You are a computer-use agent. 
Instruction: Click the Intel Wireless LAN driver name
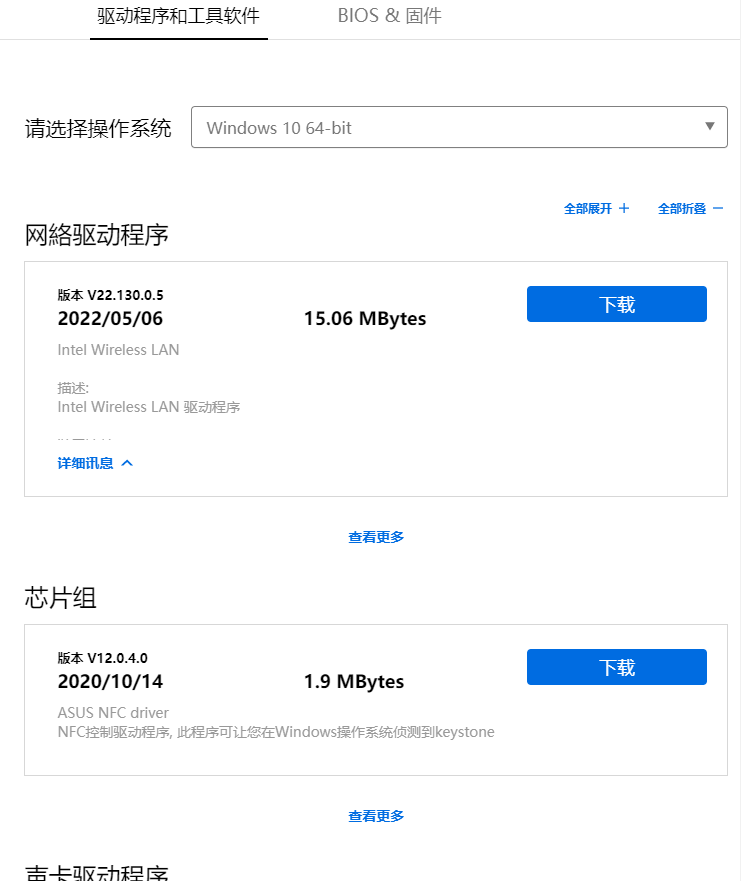point(119,350)
